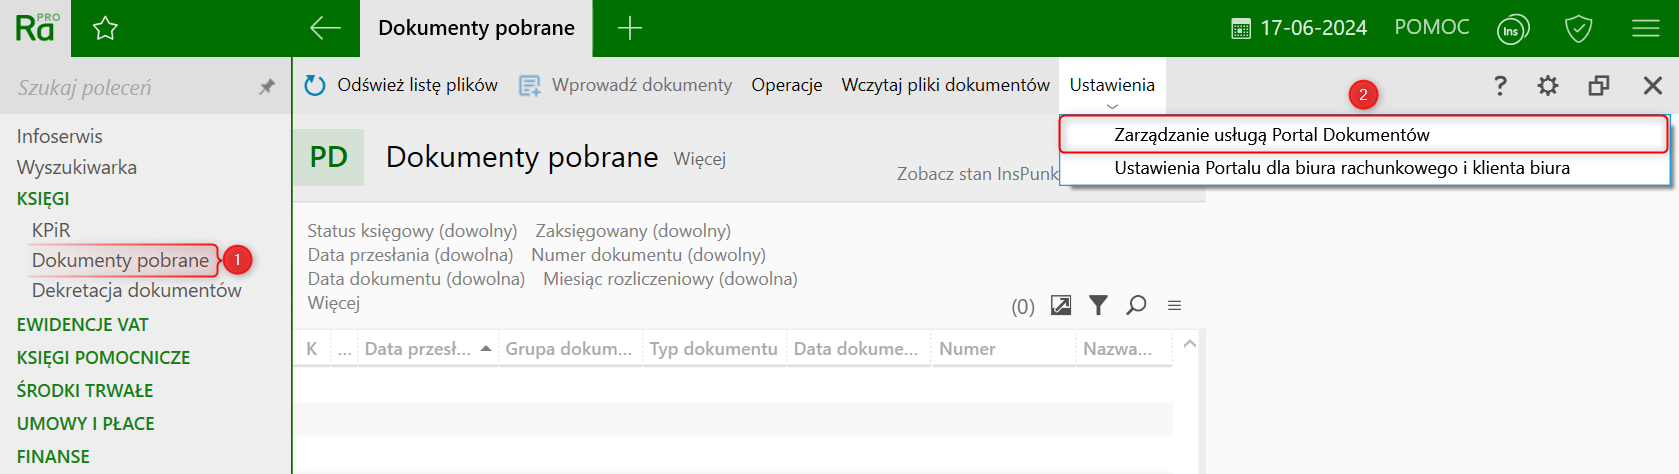The width and height of the screenshot is (1679, 474).
Task: Click Więcej next to the title
Action: point(699,159)
